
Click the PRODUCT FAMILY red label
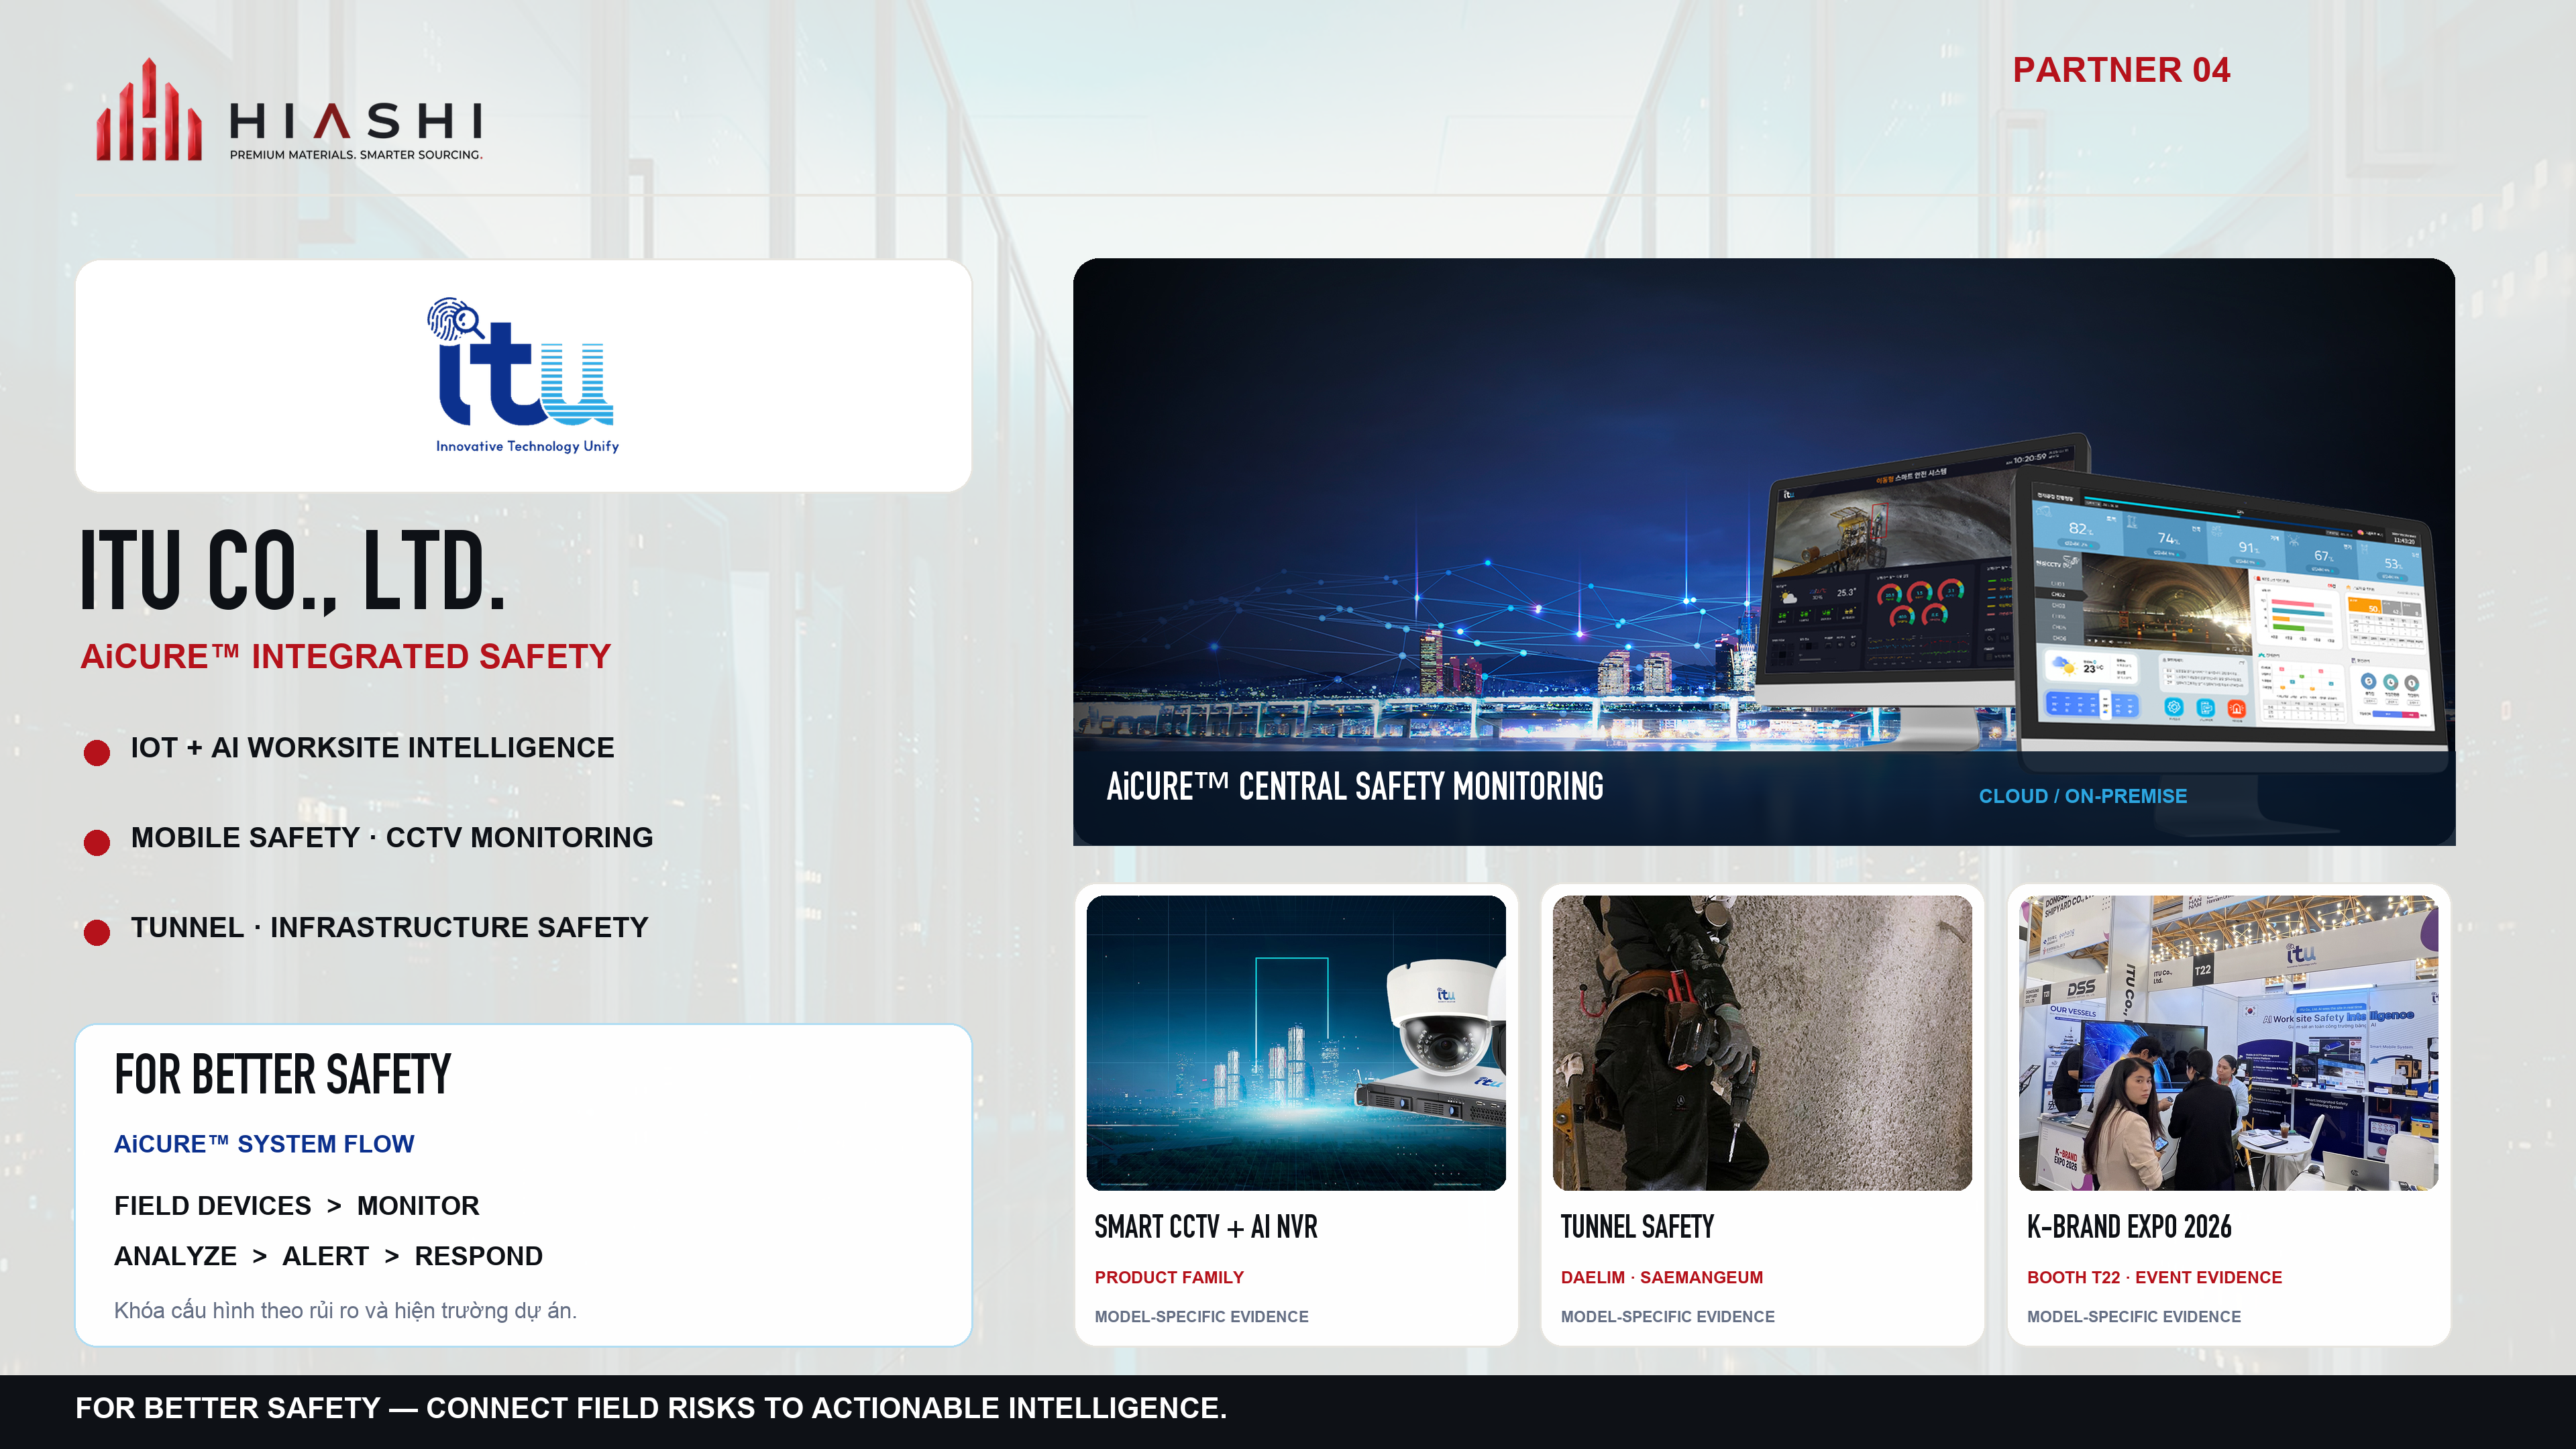1169,1277
